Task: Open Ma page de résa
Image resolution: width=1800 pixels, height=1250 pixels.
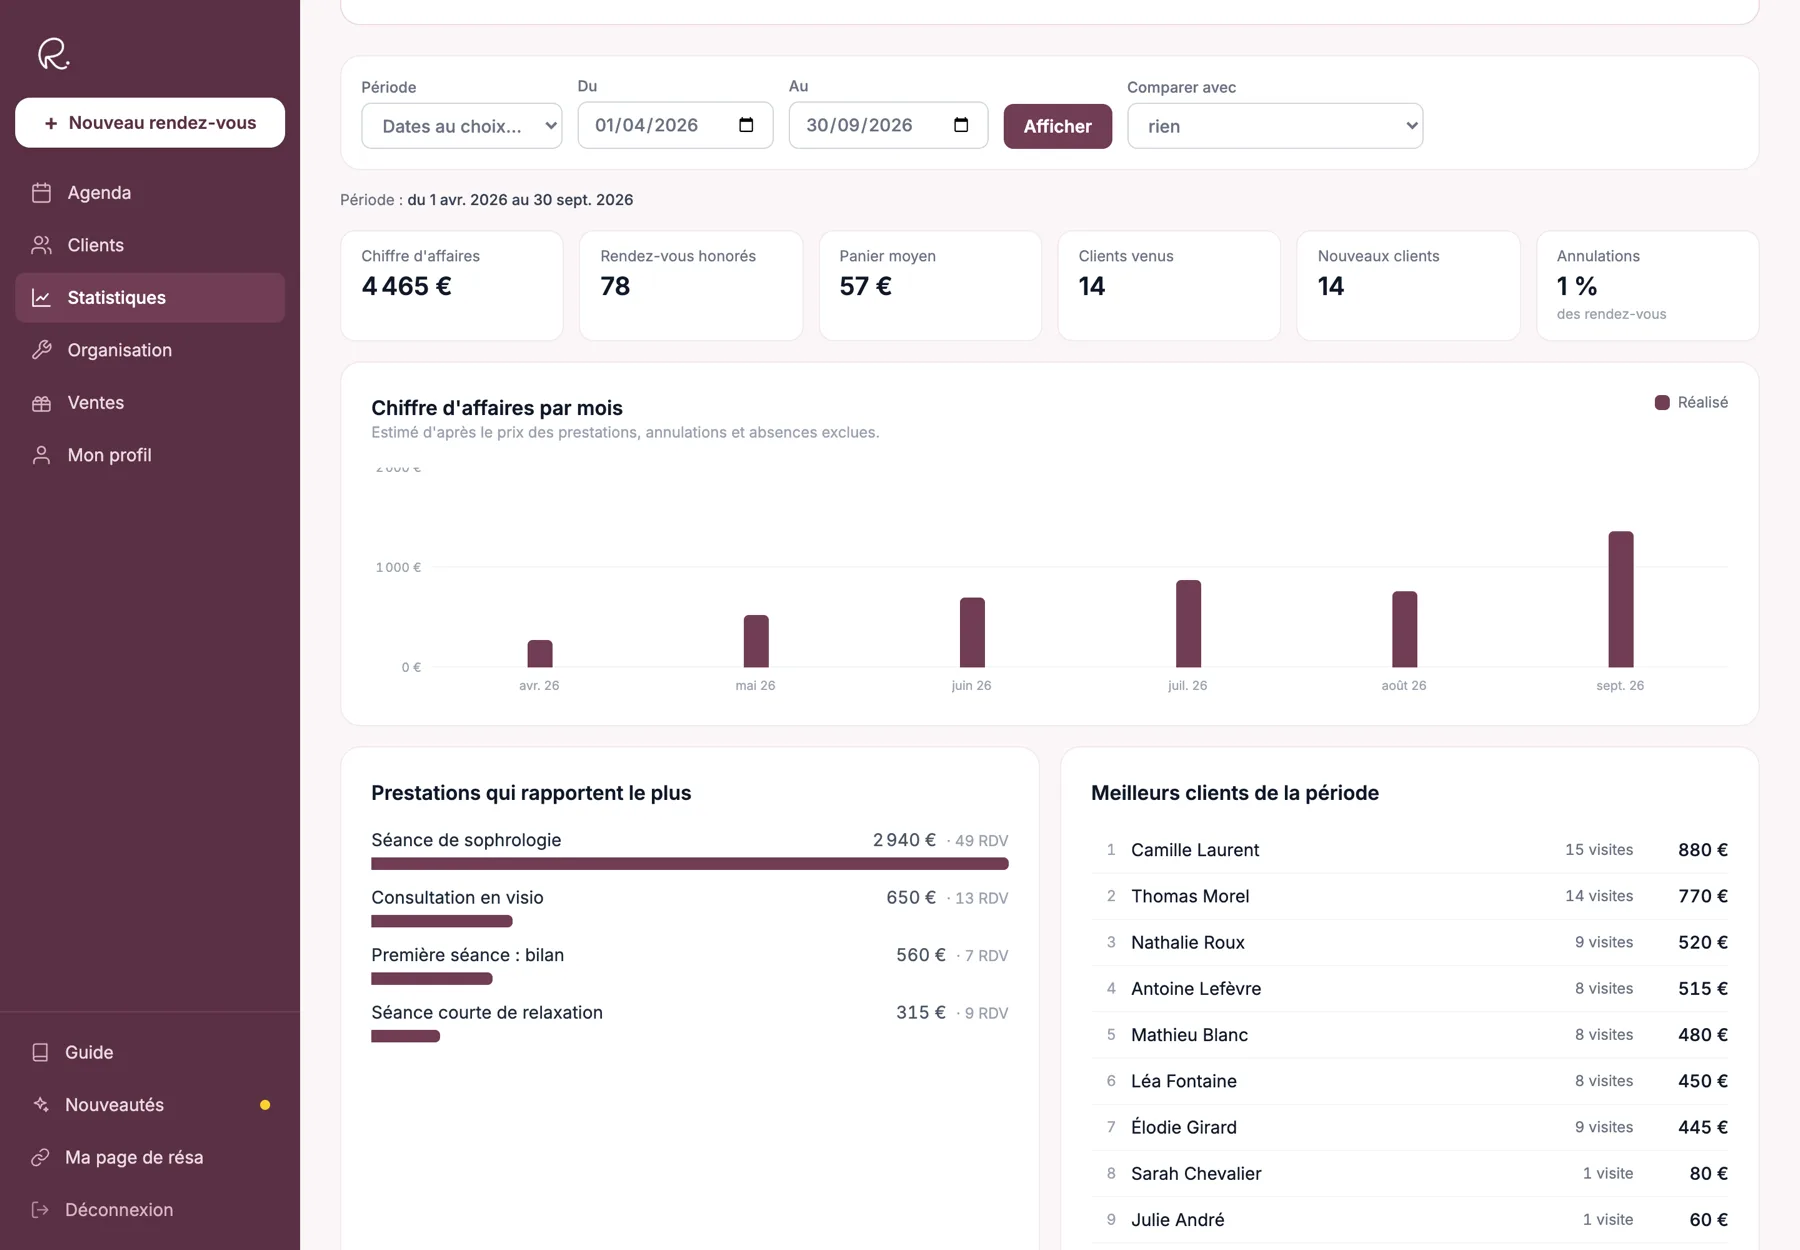Action: coord(150,1157)
